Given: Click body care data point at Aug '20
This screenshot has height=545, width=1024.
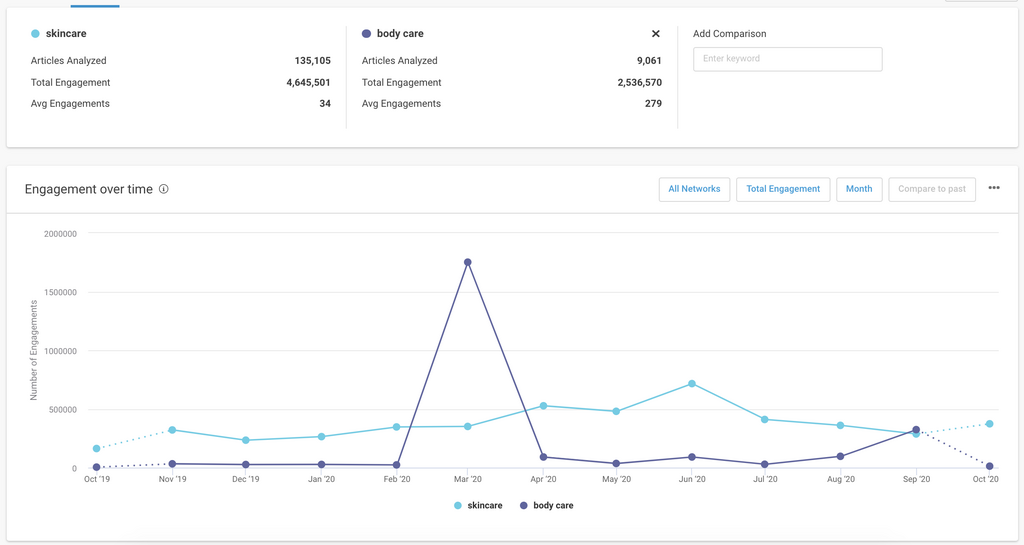Looking at the screenshot, I should tap(840, 457).
